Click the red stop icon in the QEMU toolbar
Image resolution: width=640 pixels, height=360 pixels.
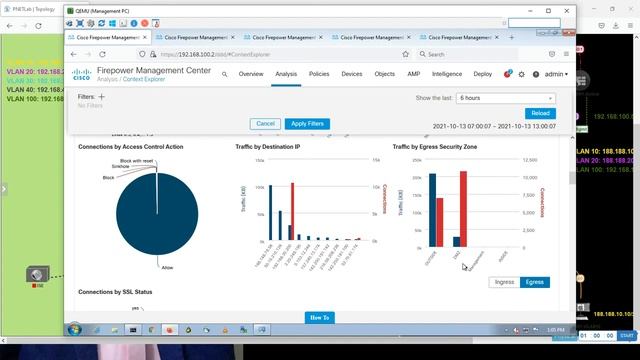144,23
